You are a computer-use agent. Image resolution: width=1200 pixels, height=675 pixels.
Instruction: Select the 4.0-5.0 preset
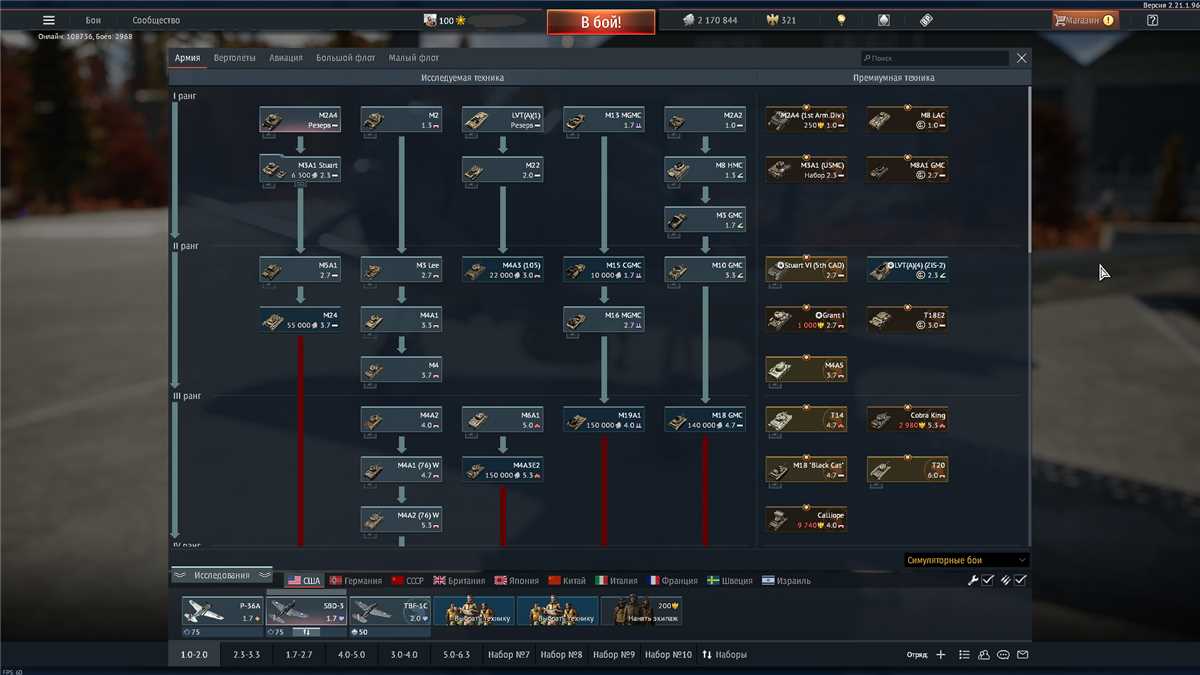pos(351,655)
